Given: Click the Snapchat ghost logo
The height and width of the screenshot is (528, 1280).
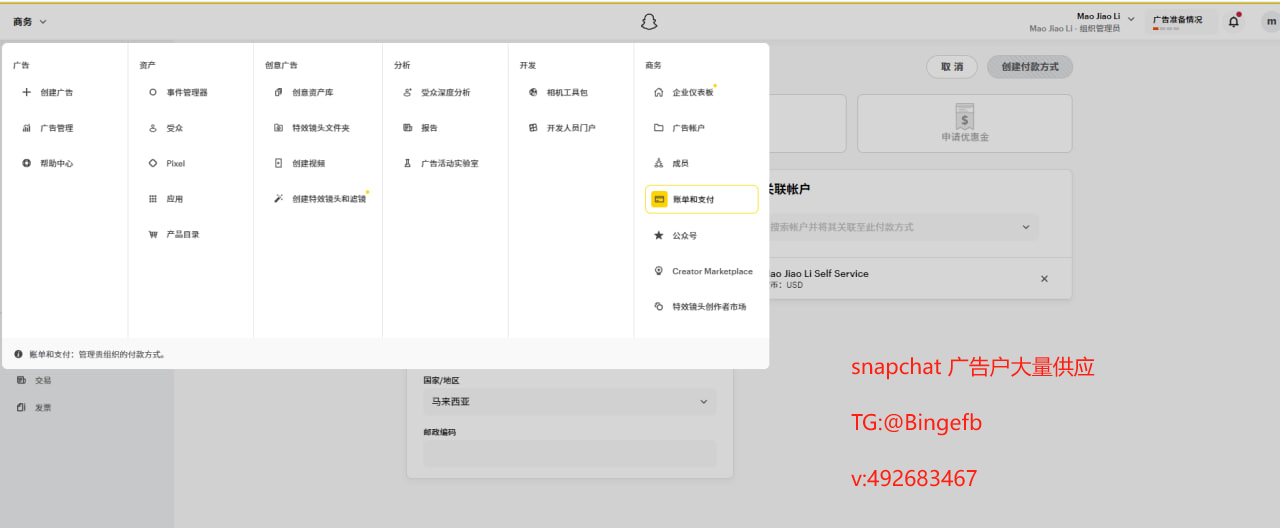Looking at the screenshot, I should 649,21.
